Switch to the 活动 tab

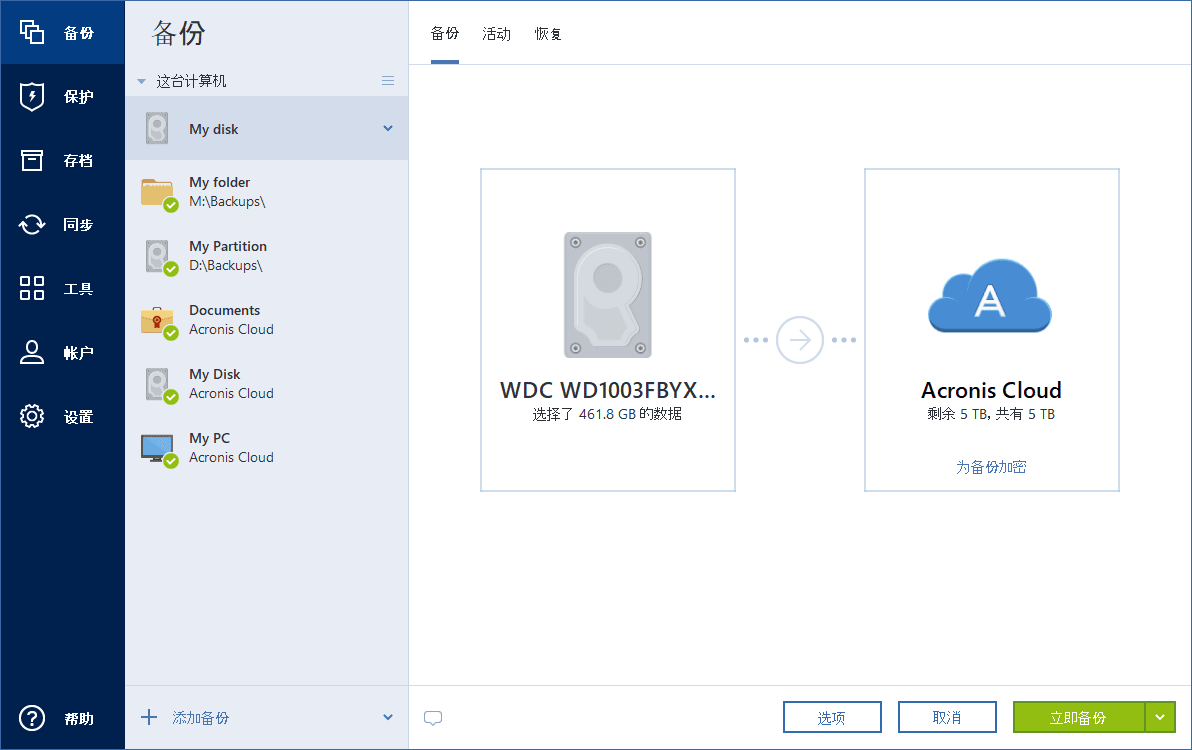coord(496,34)
